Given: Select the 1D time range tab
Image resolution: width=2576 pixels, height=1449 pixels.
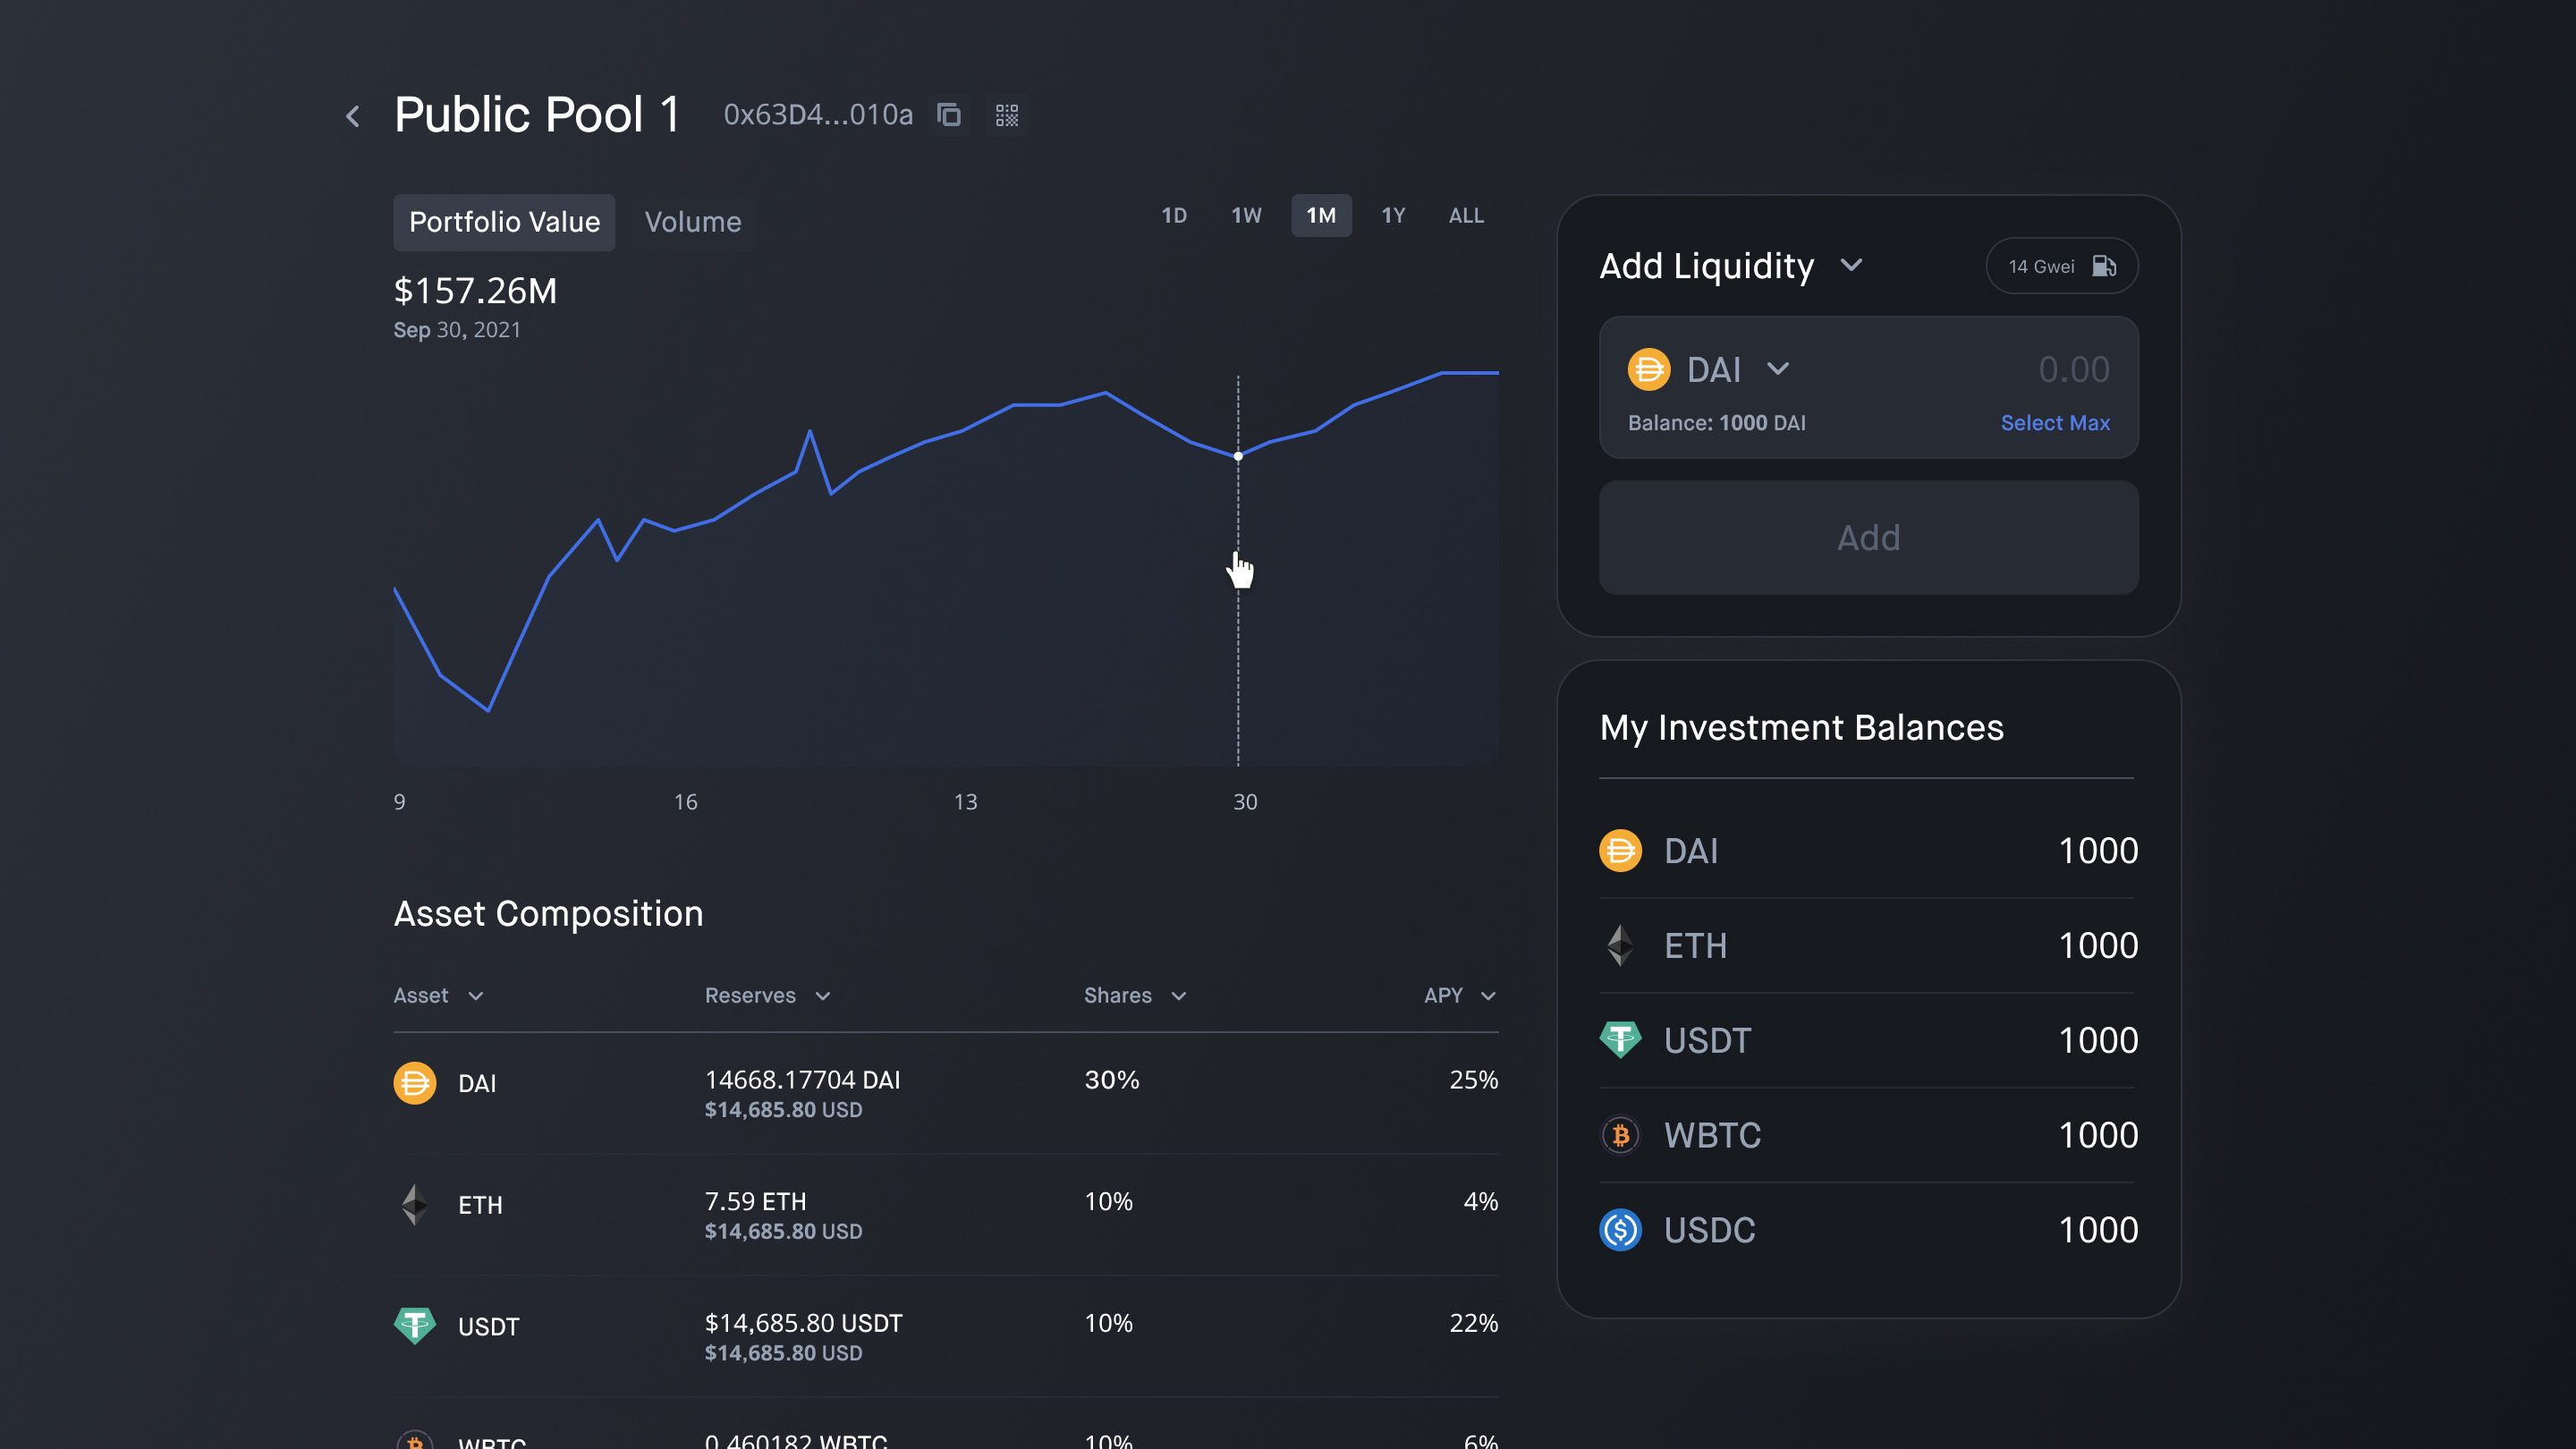Looking at the screenshot, I should (1174, 215).
